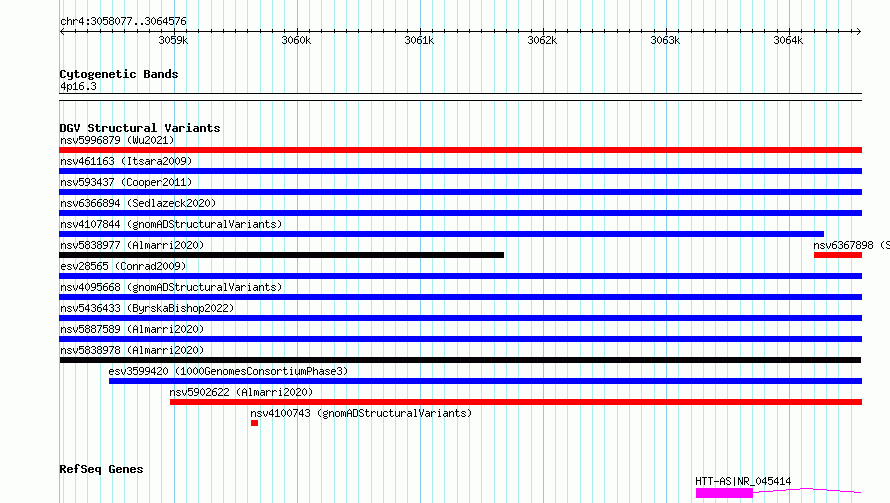Click the nsv593437 (Cooper2011) variant bar
Image resolution: width=890 pixels, height=503 pixels.
[x=460, y=192]
